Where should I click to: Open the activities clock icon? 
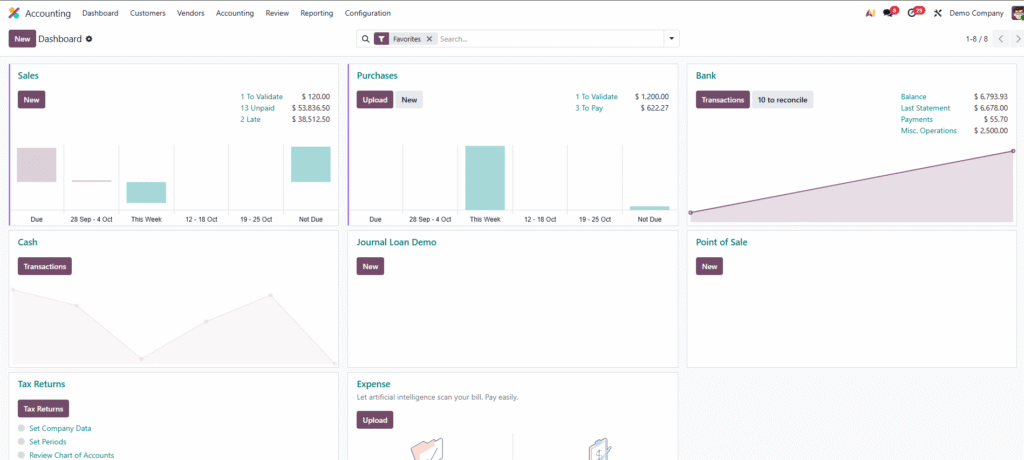[x=912, y=13]
